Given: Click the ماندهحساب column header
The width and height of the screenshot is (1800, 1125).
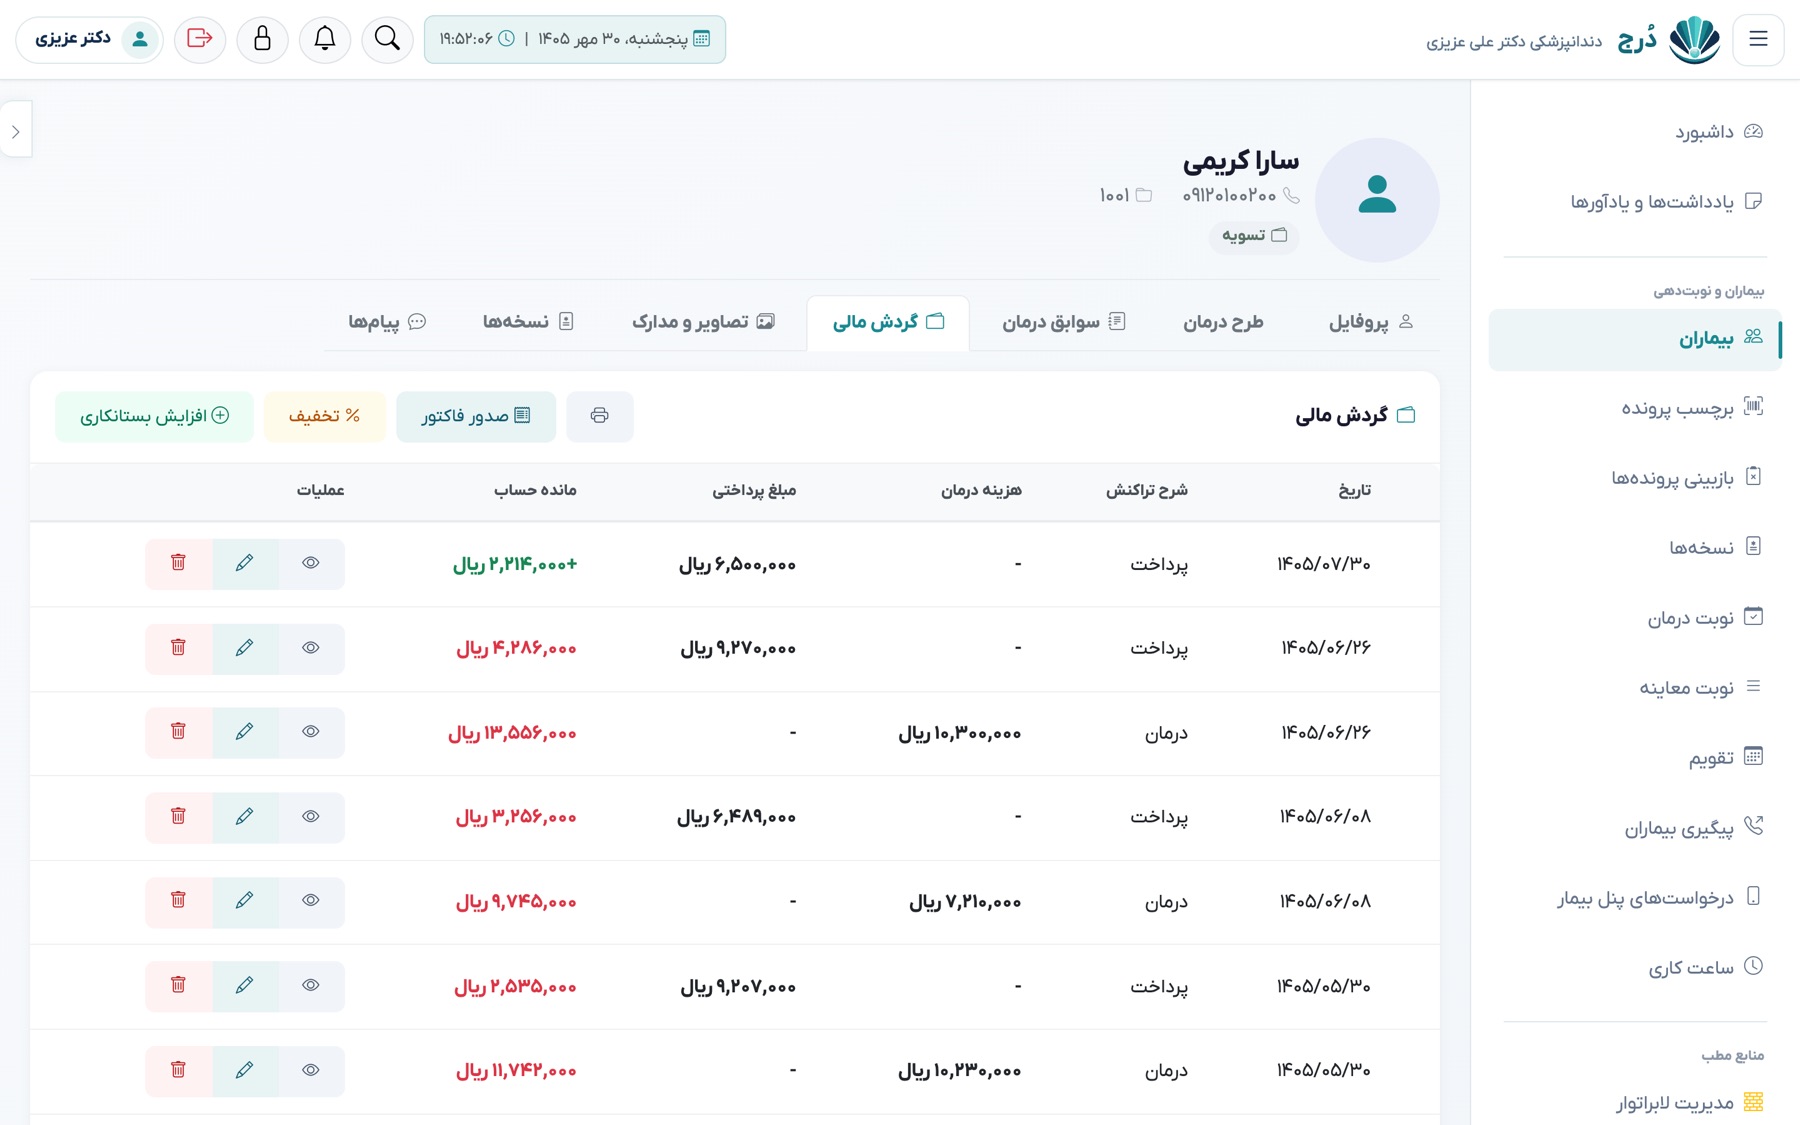Looking at the screenshot, I should coord(535,490).
